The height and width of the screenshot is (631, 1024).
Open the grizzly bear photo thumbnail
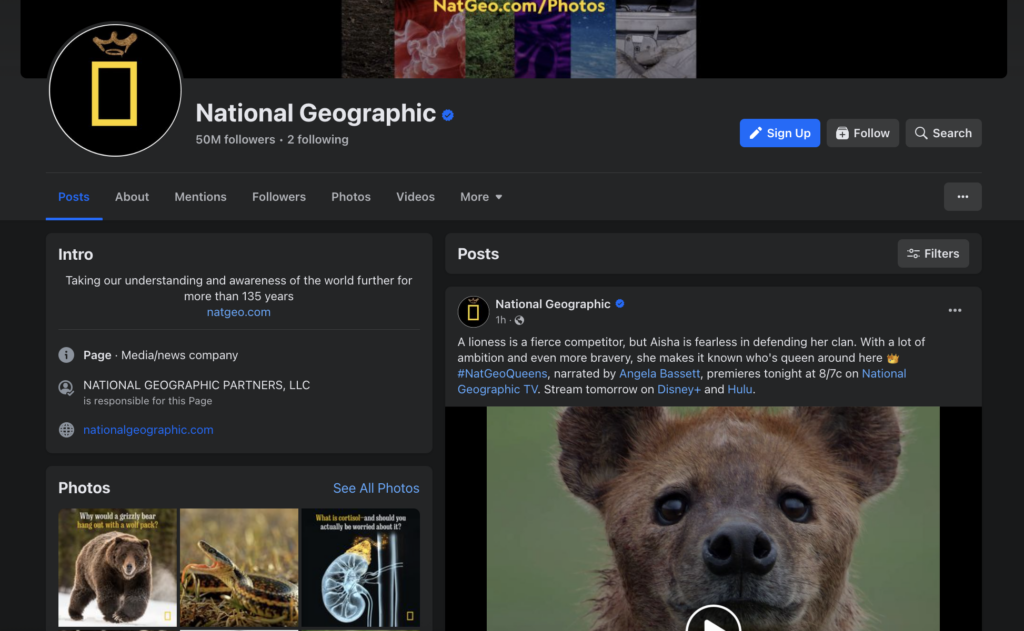117,567
